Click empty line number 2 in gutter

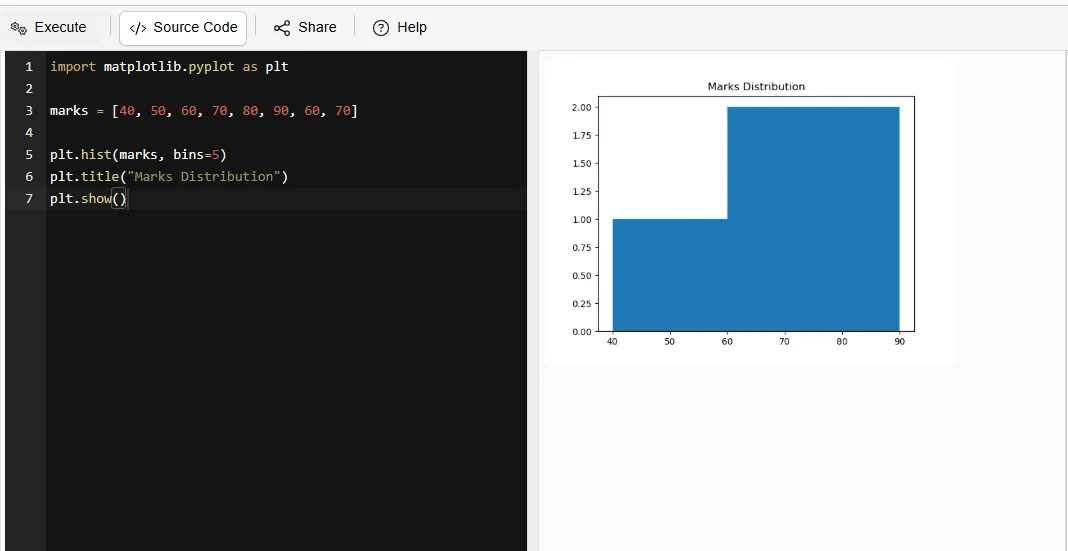coord(29,89)
